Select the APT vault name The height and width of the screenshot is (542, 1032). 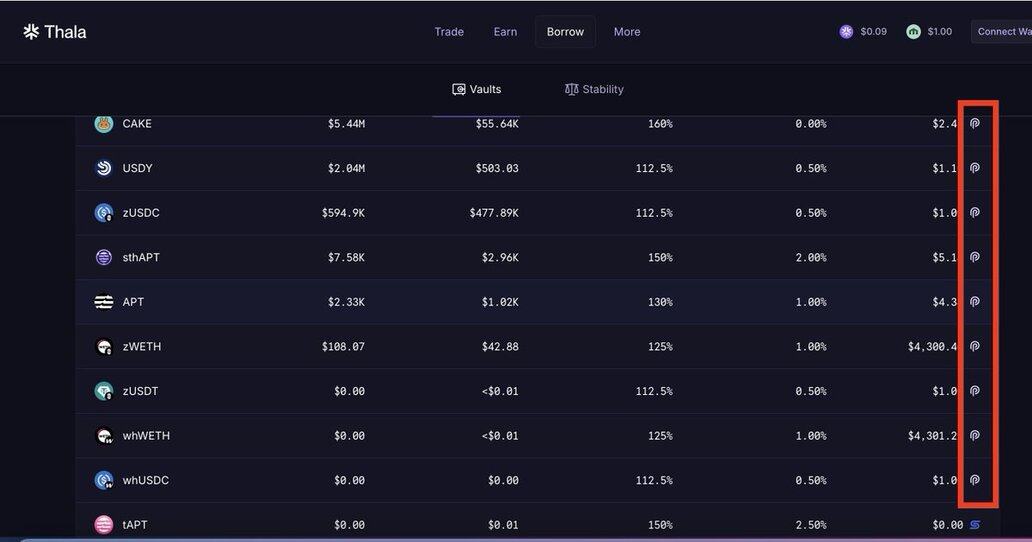(x=133, y=302)
